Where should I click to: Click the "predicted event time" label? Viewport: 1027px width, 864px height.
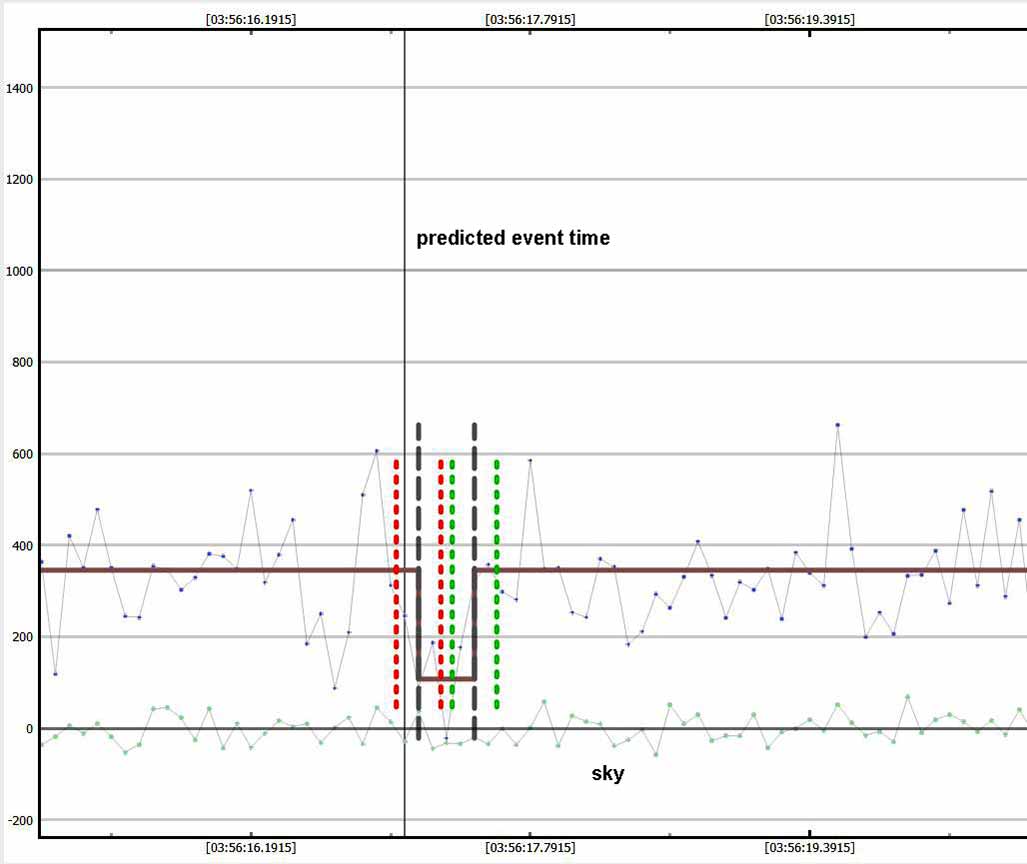tap(513, 239)
